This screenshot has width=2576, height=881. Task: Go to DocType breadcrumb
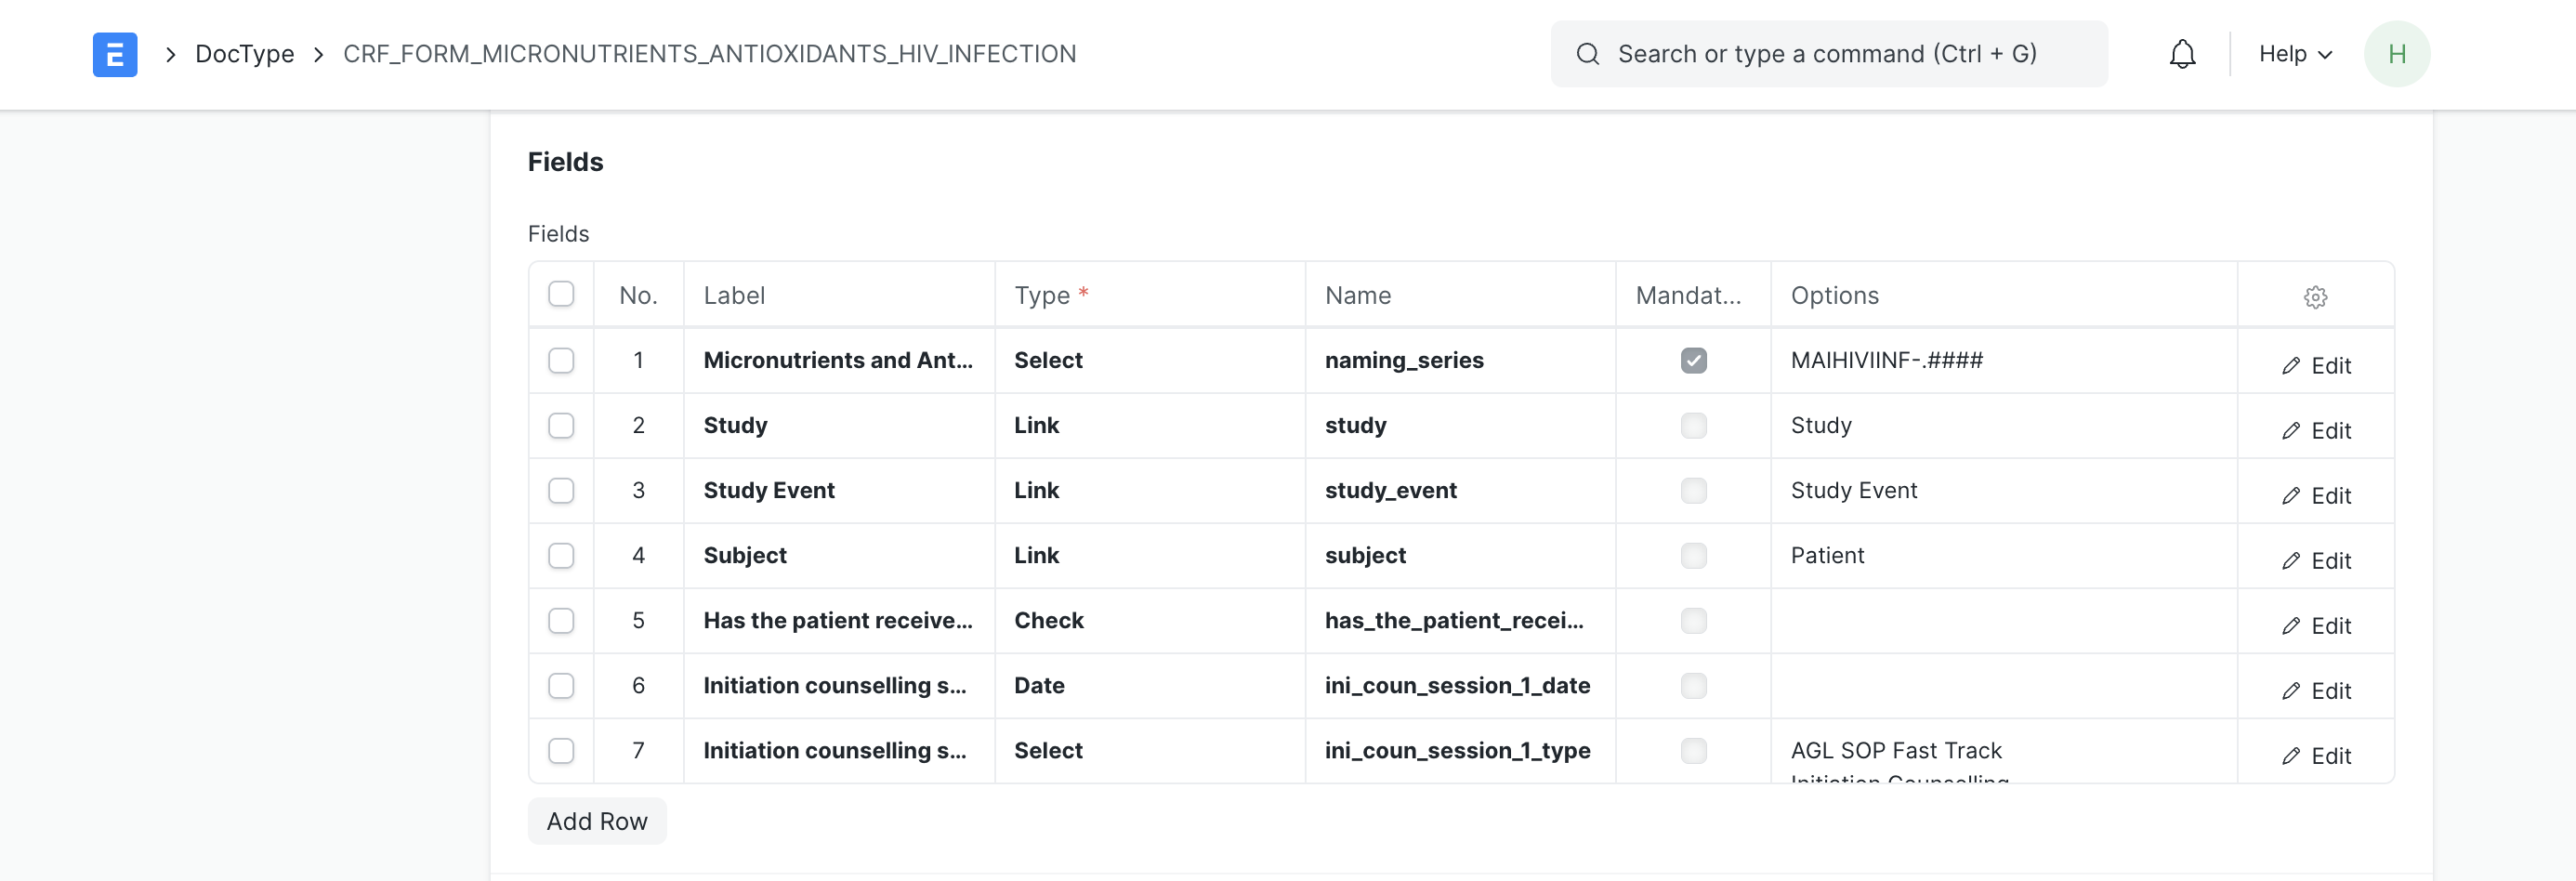coord(244,54)
